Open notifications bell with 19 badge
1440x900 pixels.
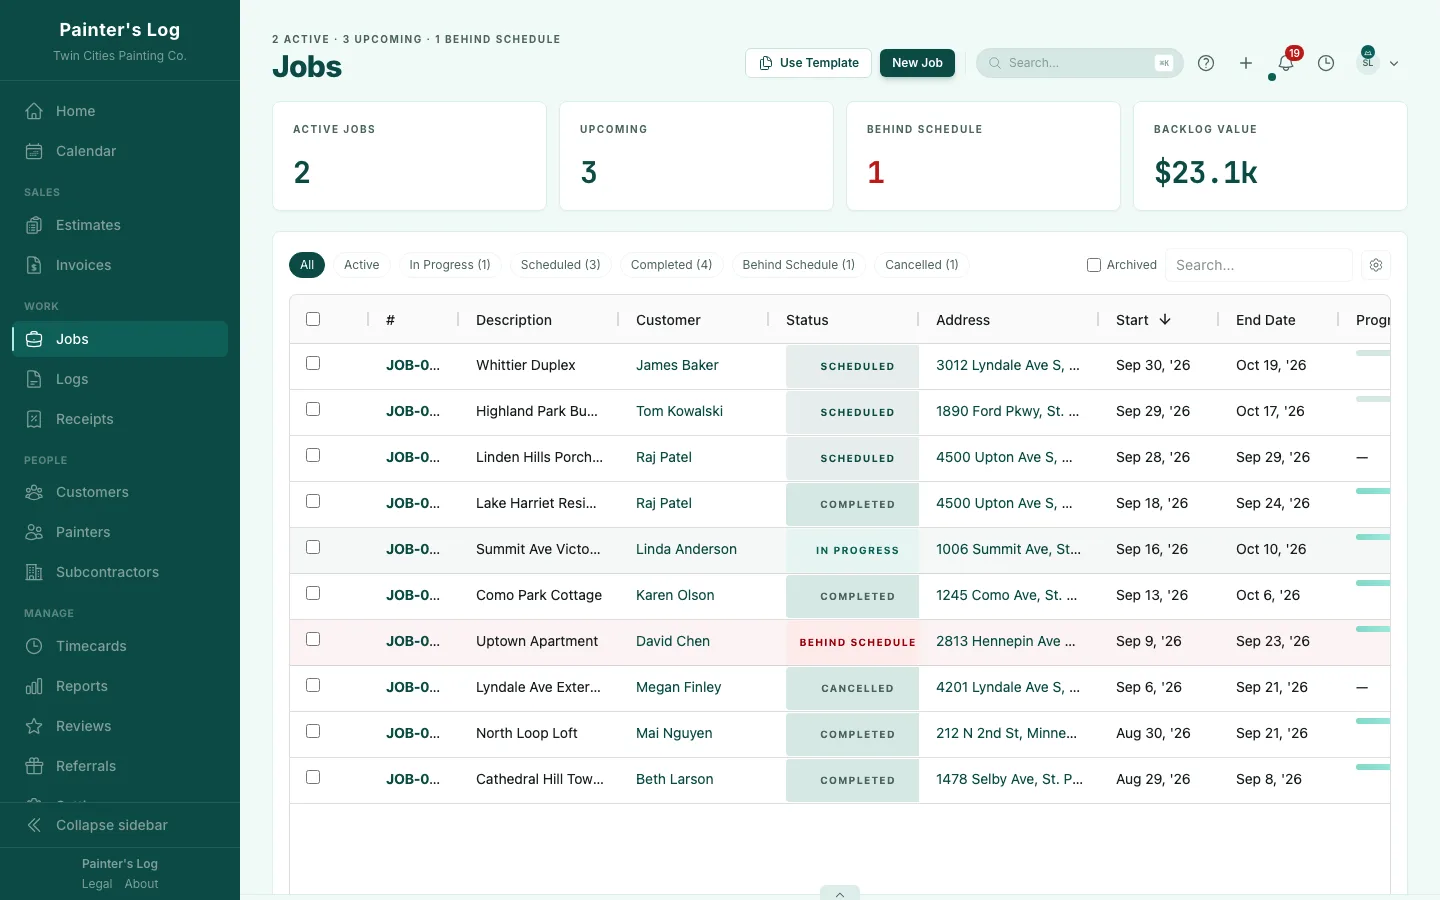[1287, 62]
